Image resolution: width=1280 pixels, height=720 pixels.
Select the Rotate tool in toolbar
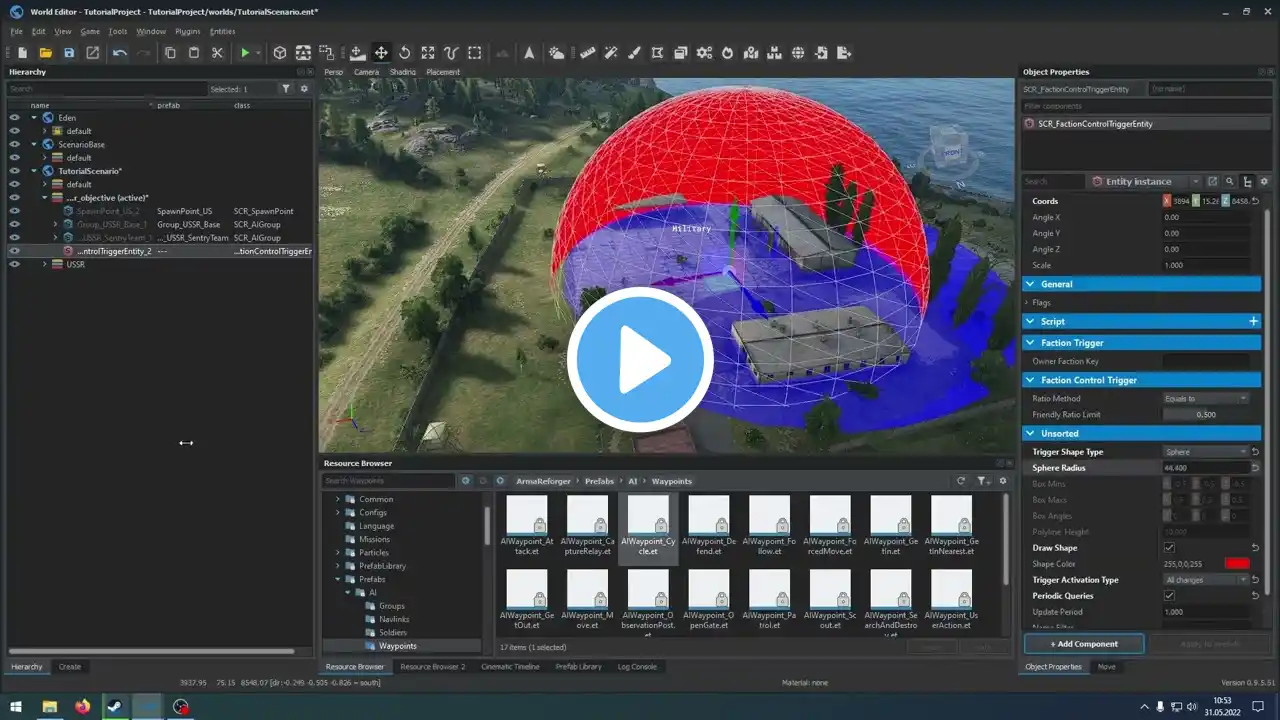(x=404, y=53)
